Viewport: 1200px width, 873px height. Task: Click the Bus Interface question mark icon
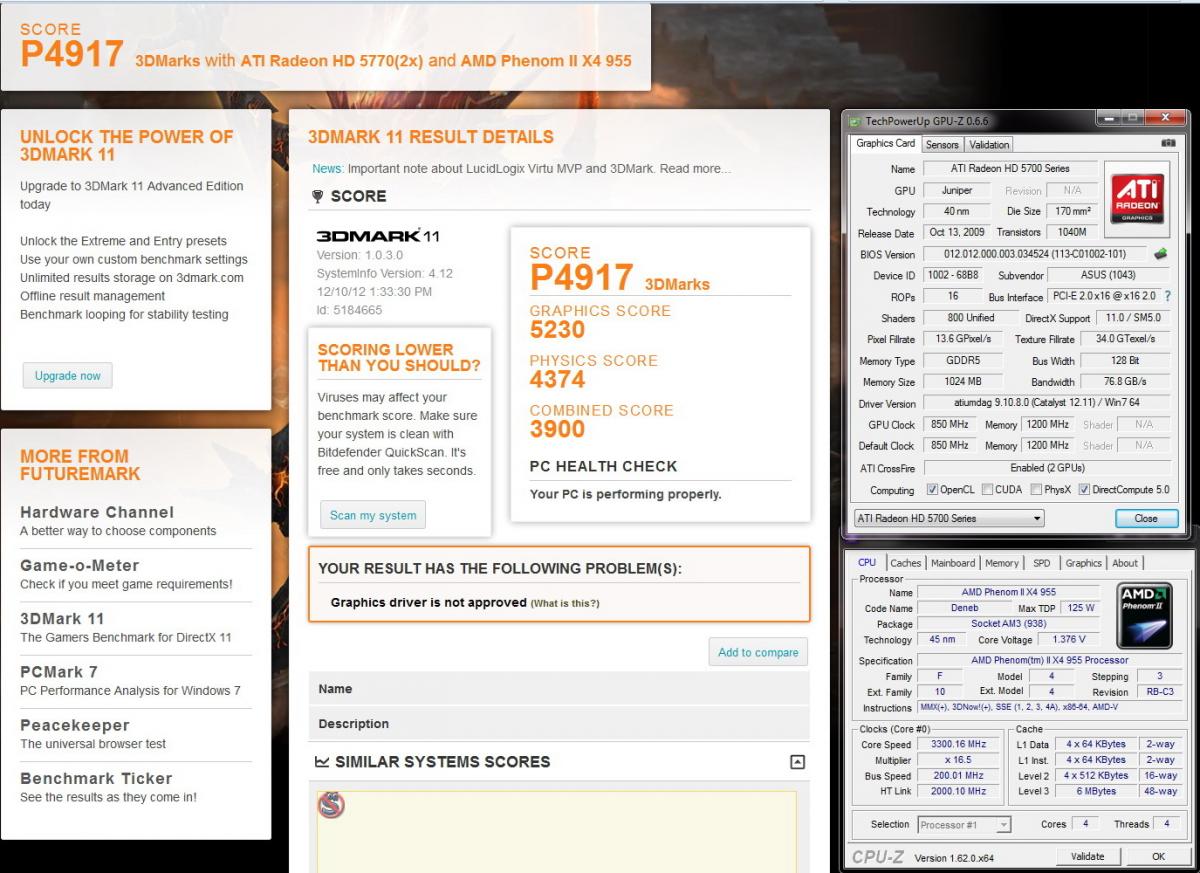pos(1168,297)
